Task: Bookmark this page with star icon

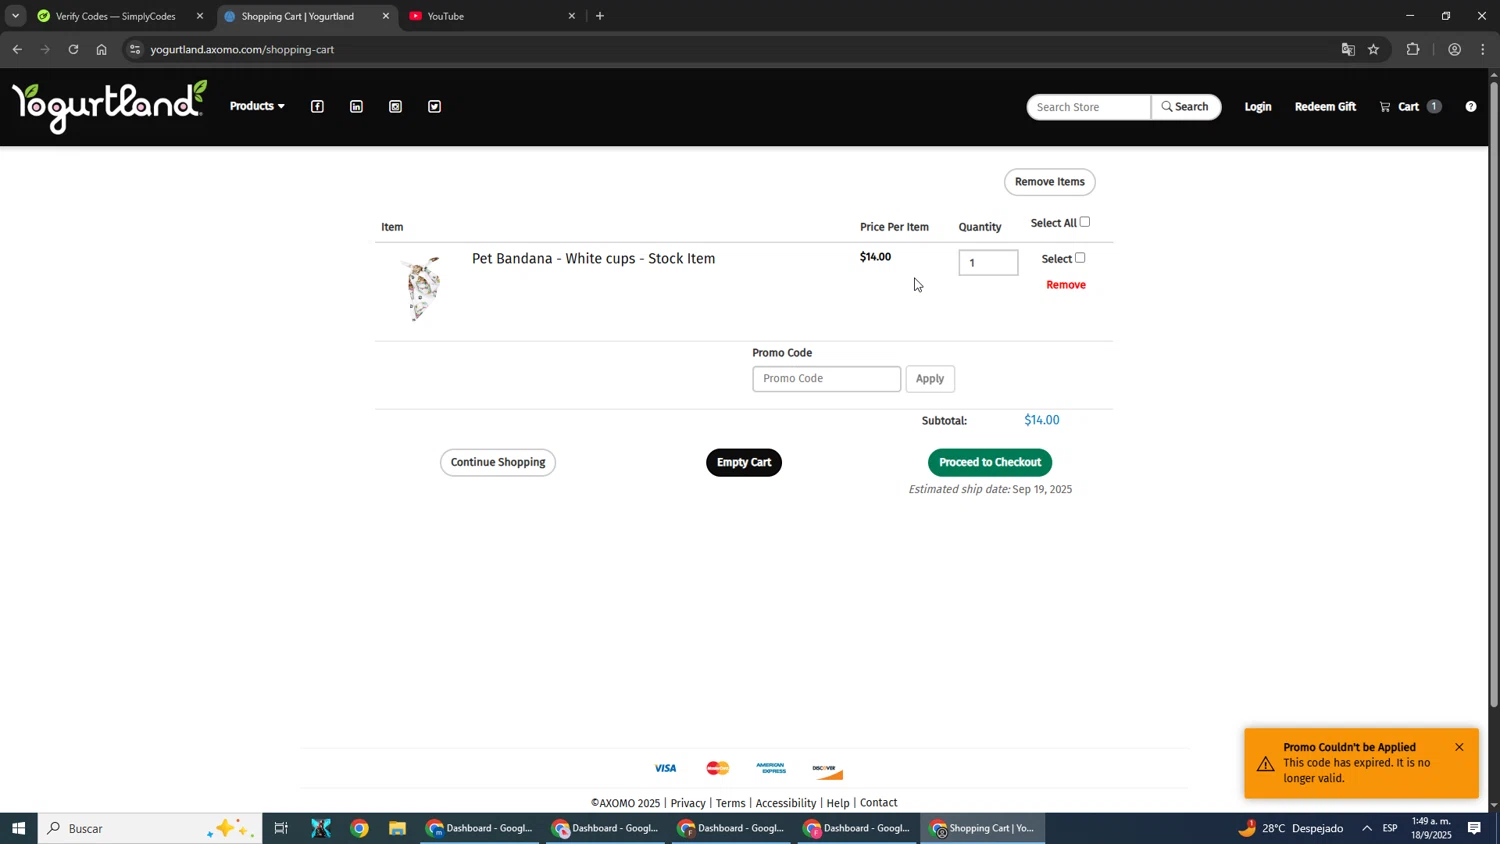Action: (1374, 49)
